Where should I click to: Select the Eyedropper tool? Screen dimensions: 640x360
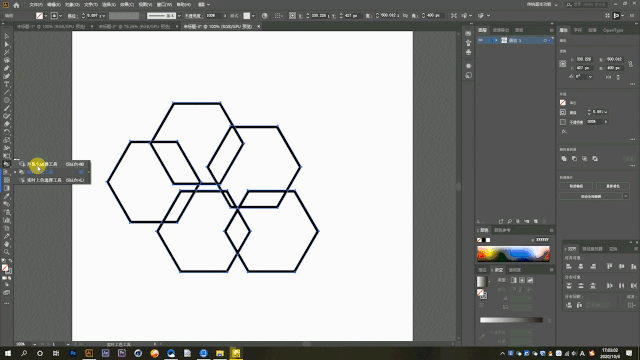(x=7, y=196)
